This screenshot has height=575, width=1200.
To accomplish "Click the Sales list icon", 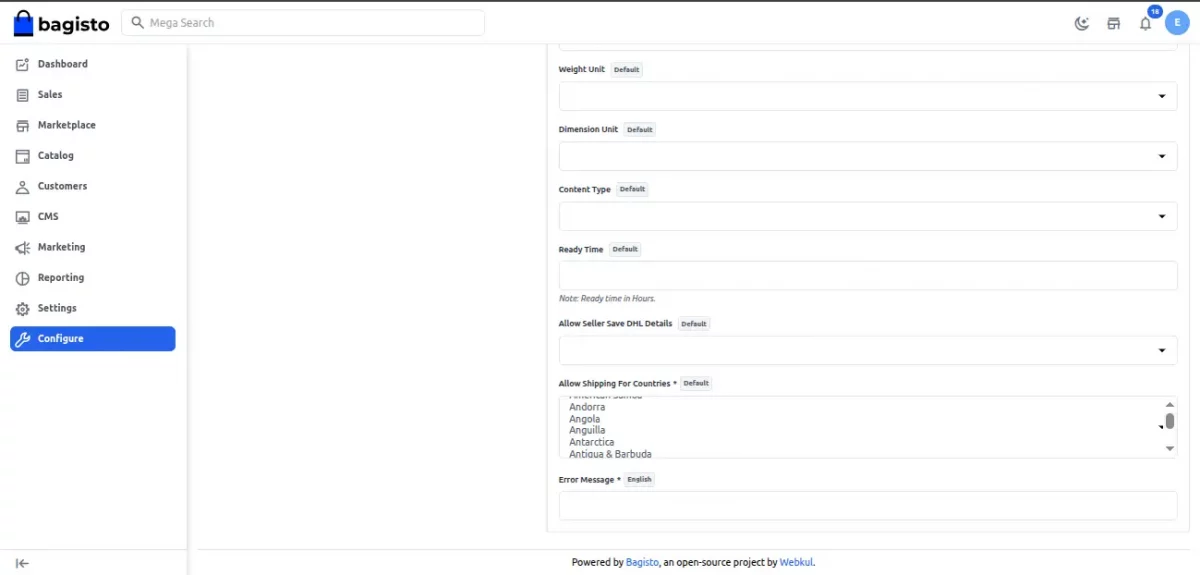I will [23, 95].
